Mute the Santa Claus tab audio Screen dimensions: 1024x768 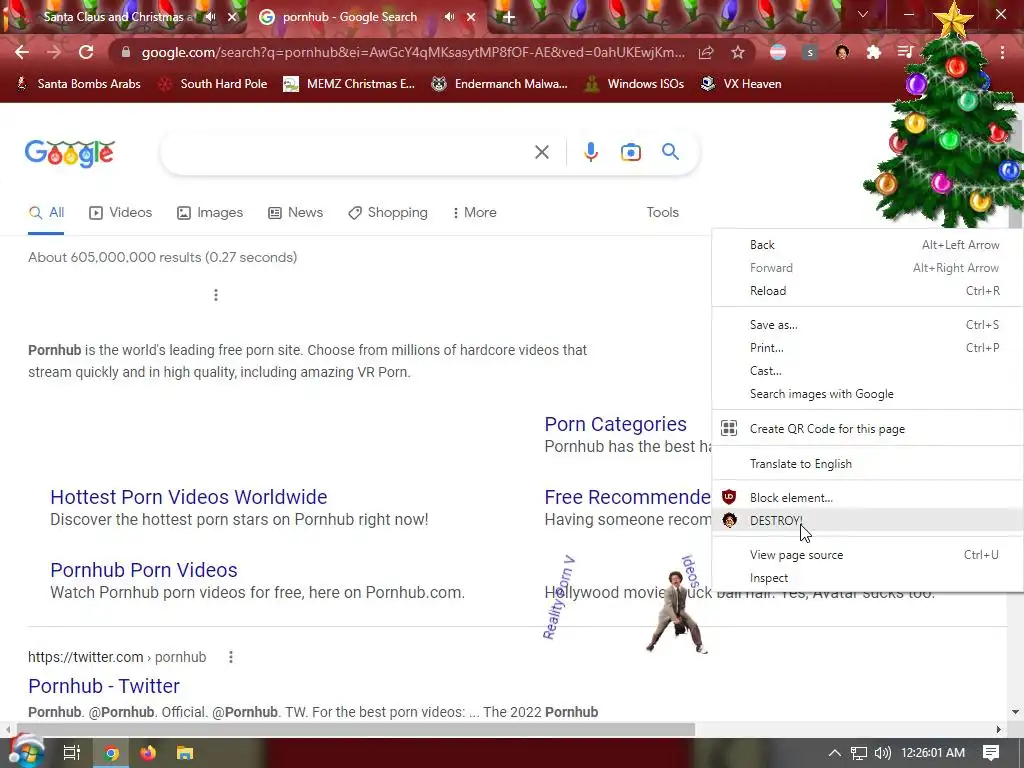[x=210, y=17]
